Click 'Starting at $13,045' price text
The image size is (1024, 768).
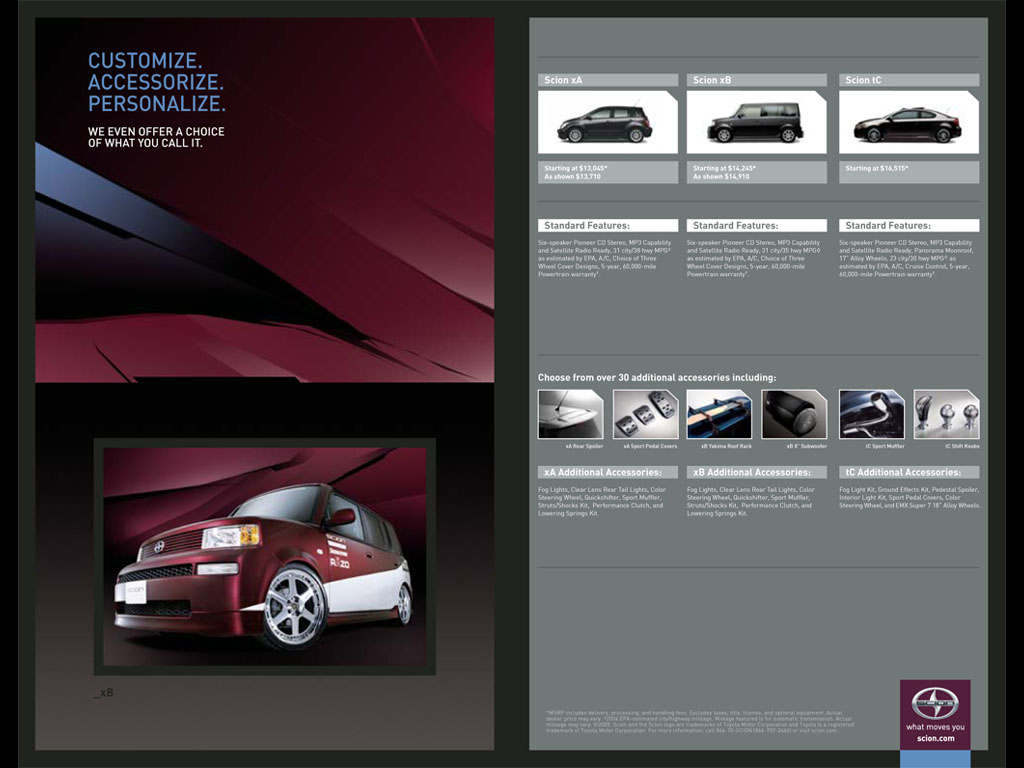[575, 168]
